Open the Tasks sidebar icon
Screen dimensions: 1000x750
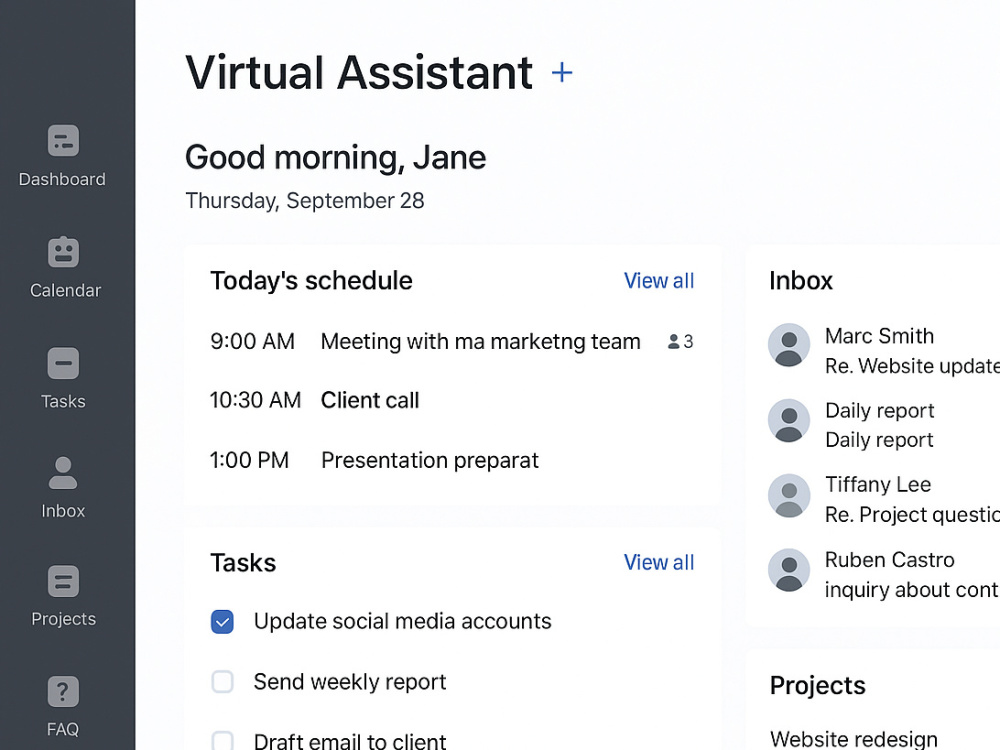pos(63,364)
